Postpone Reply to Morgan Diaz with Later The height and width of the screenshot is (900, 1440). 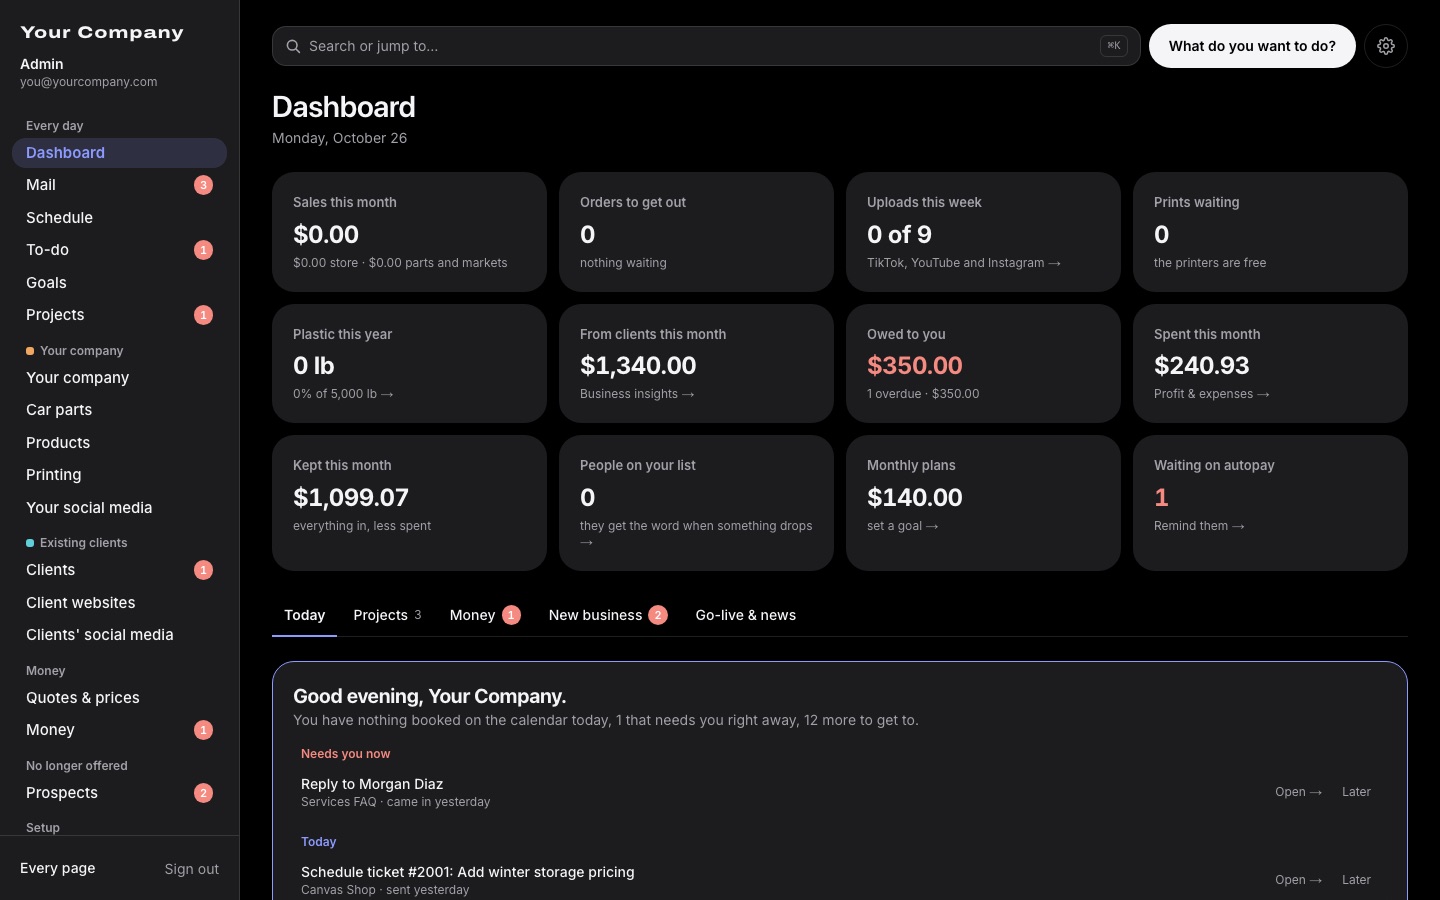click(1356, 792)
